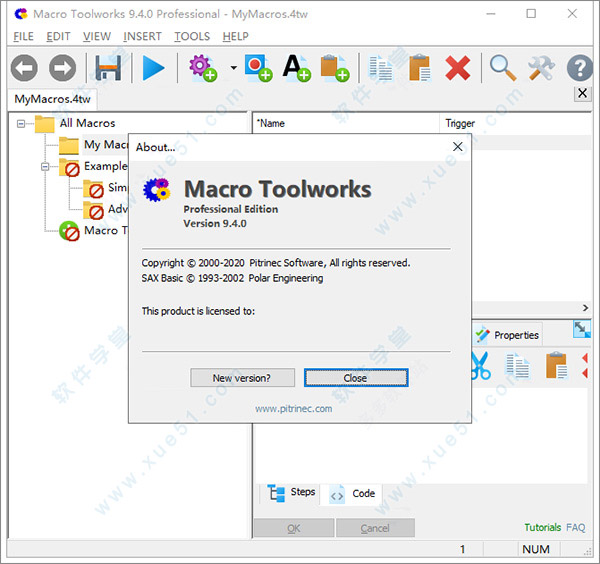The image size is (600, 564).
Task: Open dropdown arrow beside the gear icon
Action: click(x=233, y=69)
